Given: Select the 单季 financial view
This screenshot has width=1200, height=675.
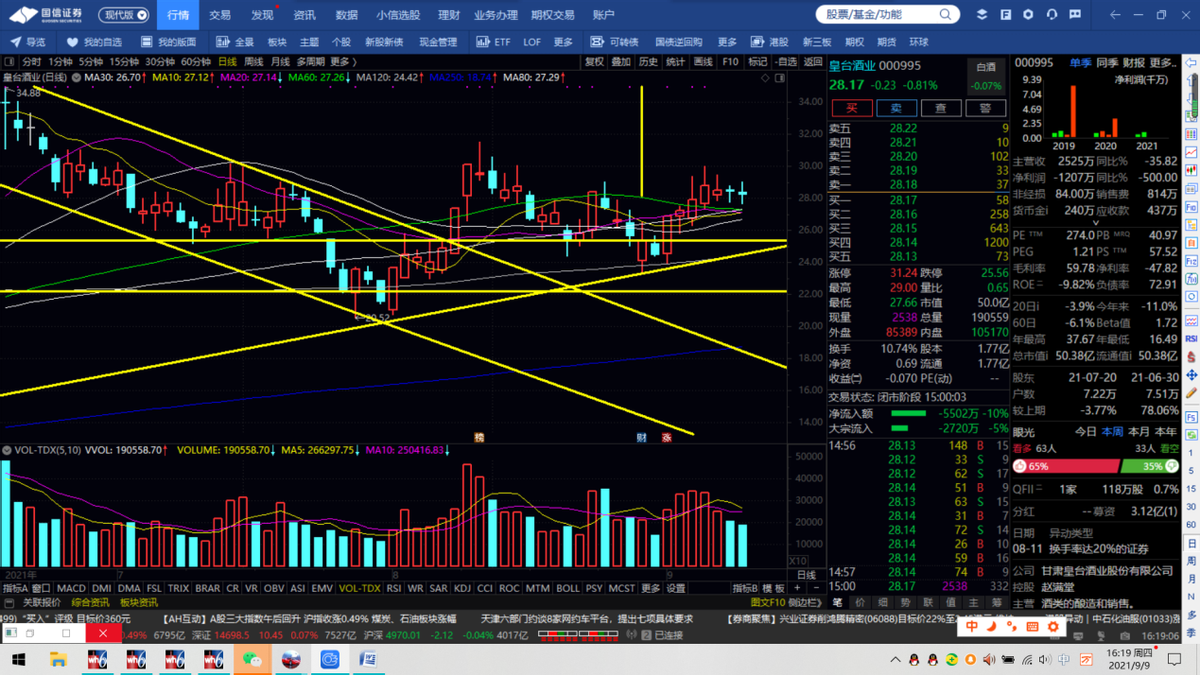Looking at the screenshot, I should click(1080, 62).
